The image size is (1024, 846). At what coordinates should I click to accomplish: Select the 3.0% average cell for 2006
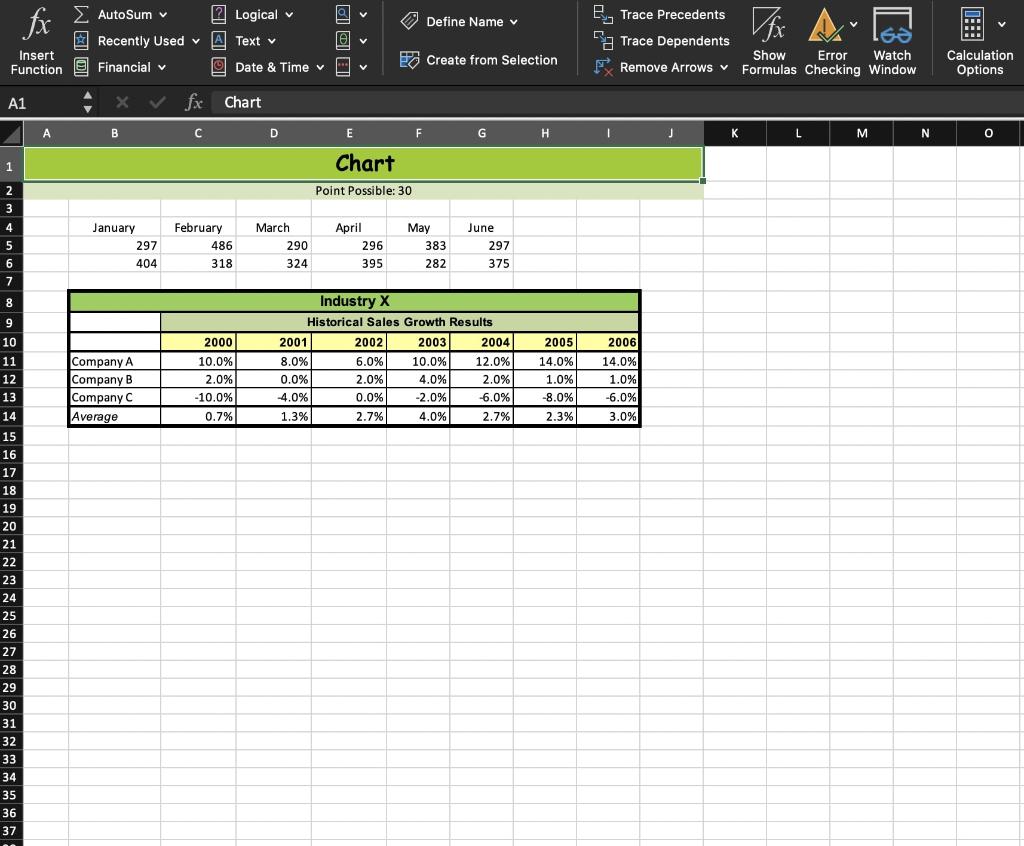click(608, 417)
